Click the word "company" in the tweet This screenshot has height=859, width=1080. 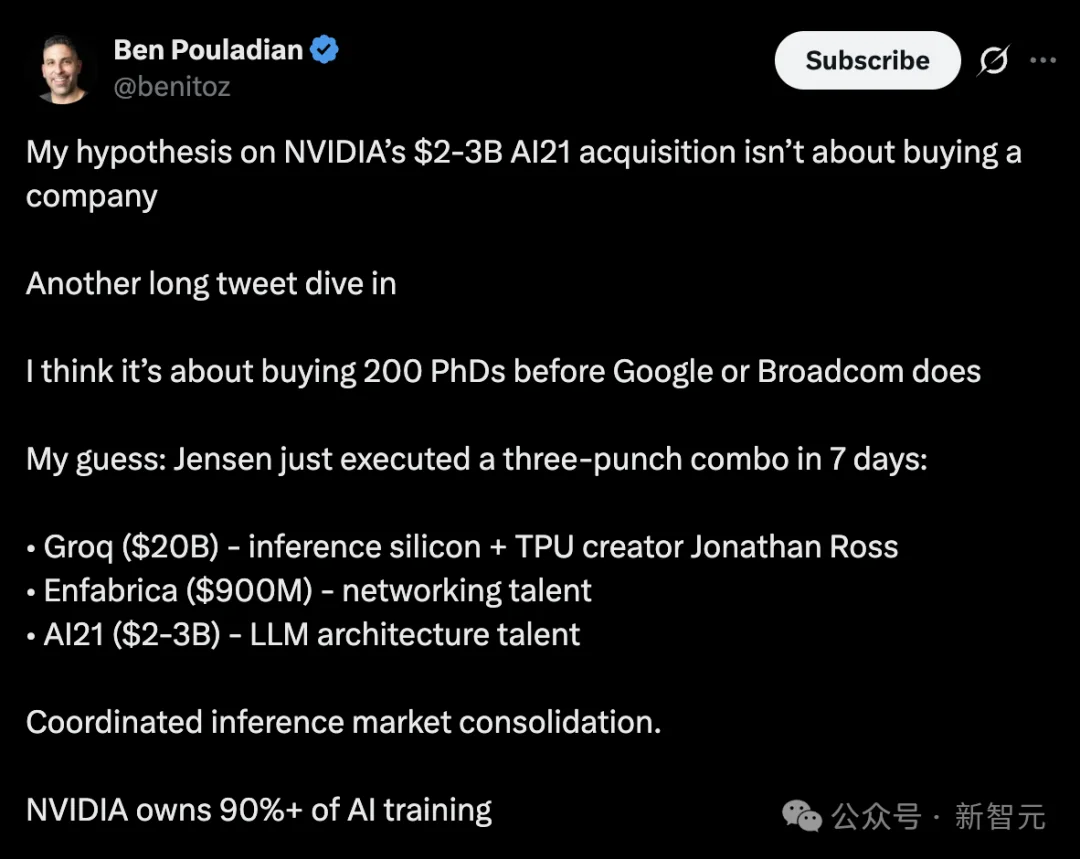92,196
